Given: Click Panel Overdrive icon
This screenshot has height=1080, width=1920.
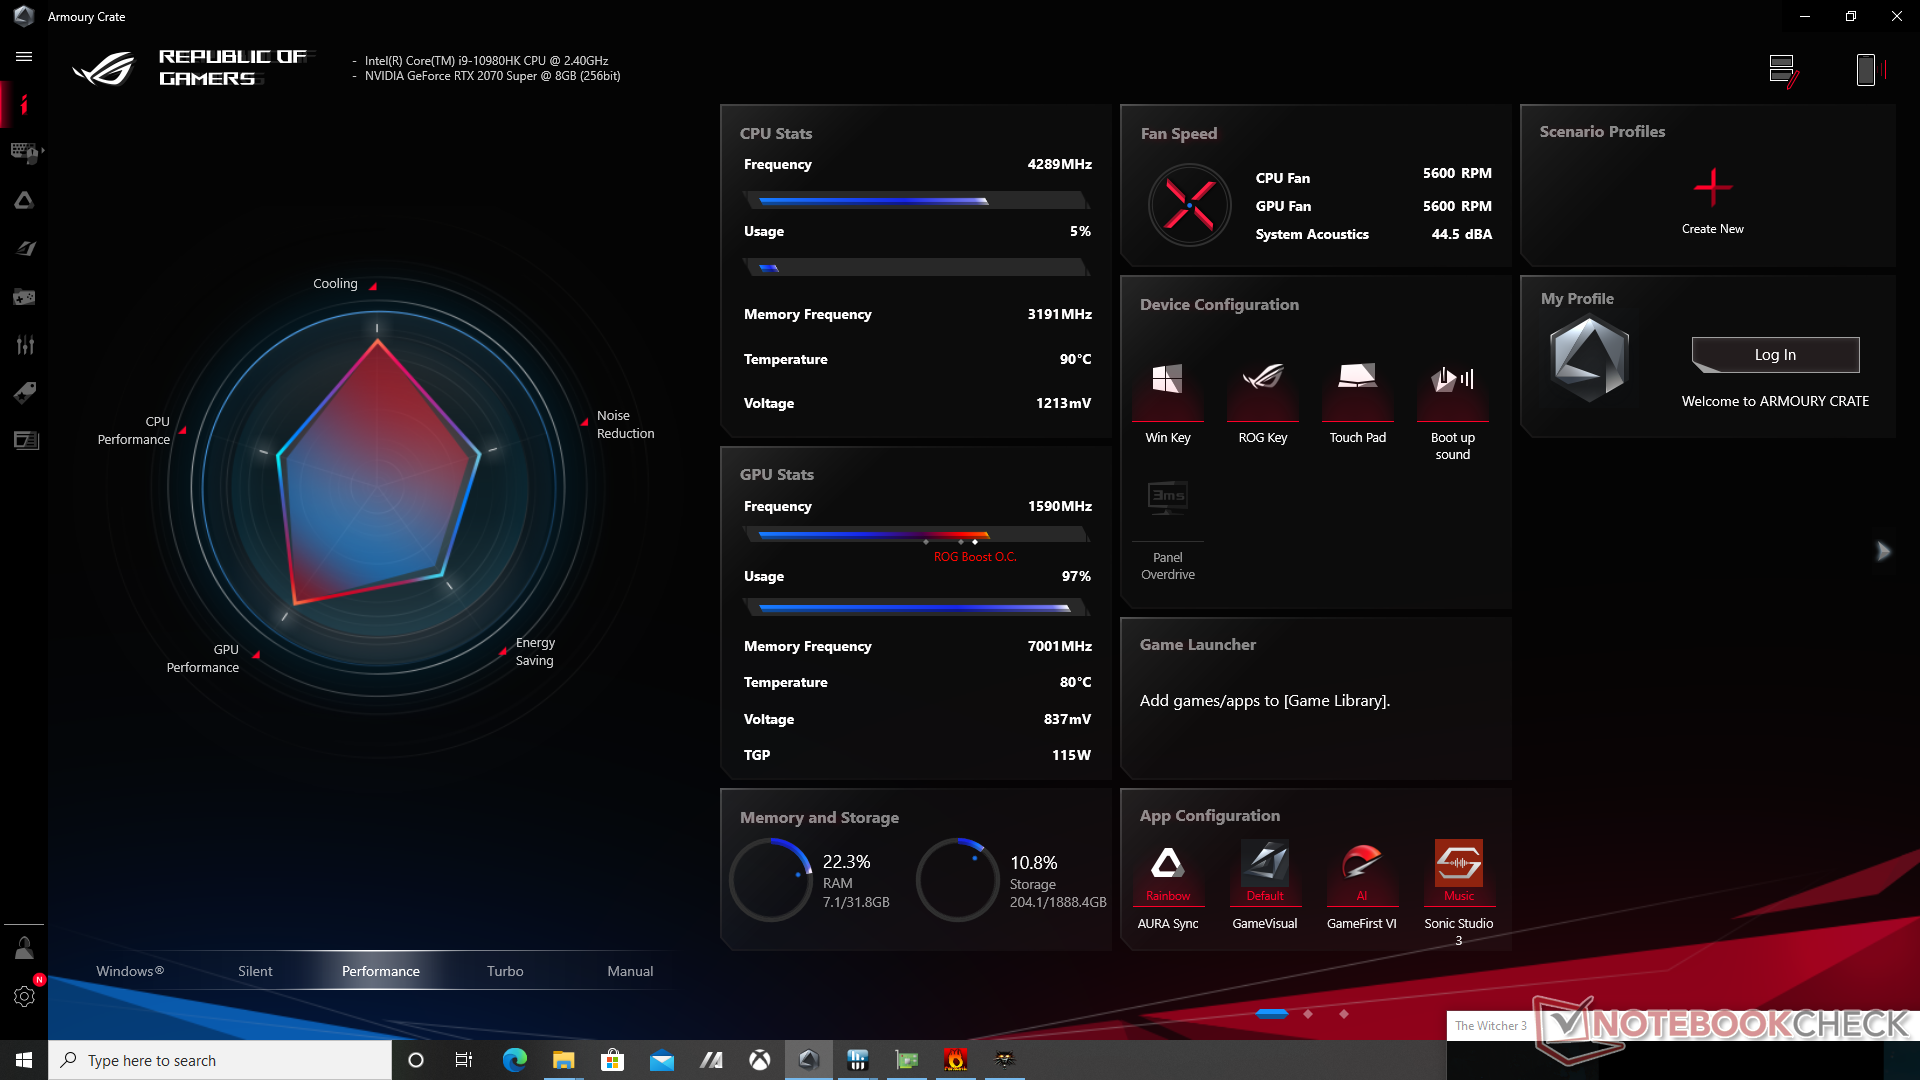Looking at the screenshot, I should click(1167, 497).
